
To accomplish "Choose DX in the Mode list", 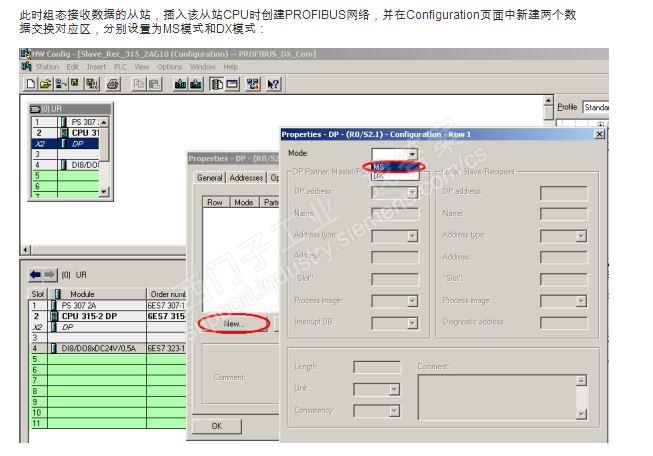I will tap(394, 176).
